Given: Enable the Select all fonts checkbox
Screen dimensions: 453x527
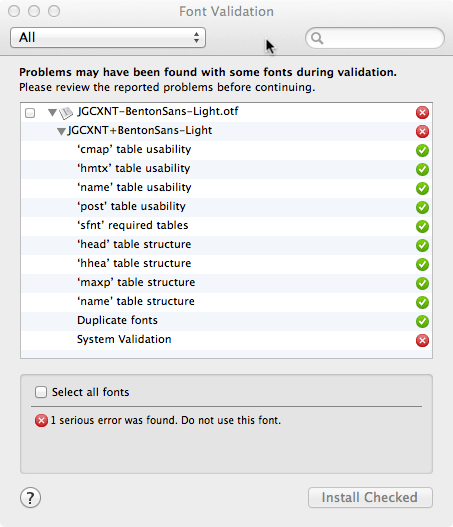Looking at the screenshot, I should pos(41,392).
